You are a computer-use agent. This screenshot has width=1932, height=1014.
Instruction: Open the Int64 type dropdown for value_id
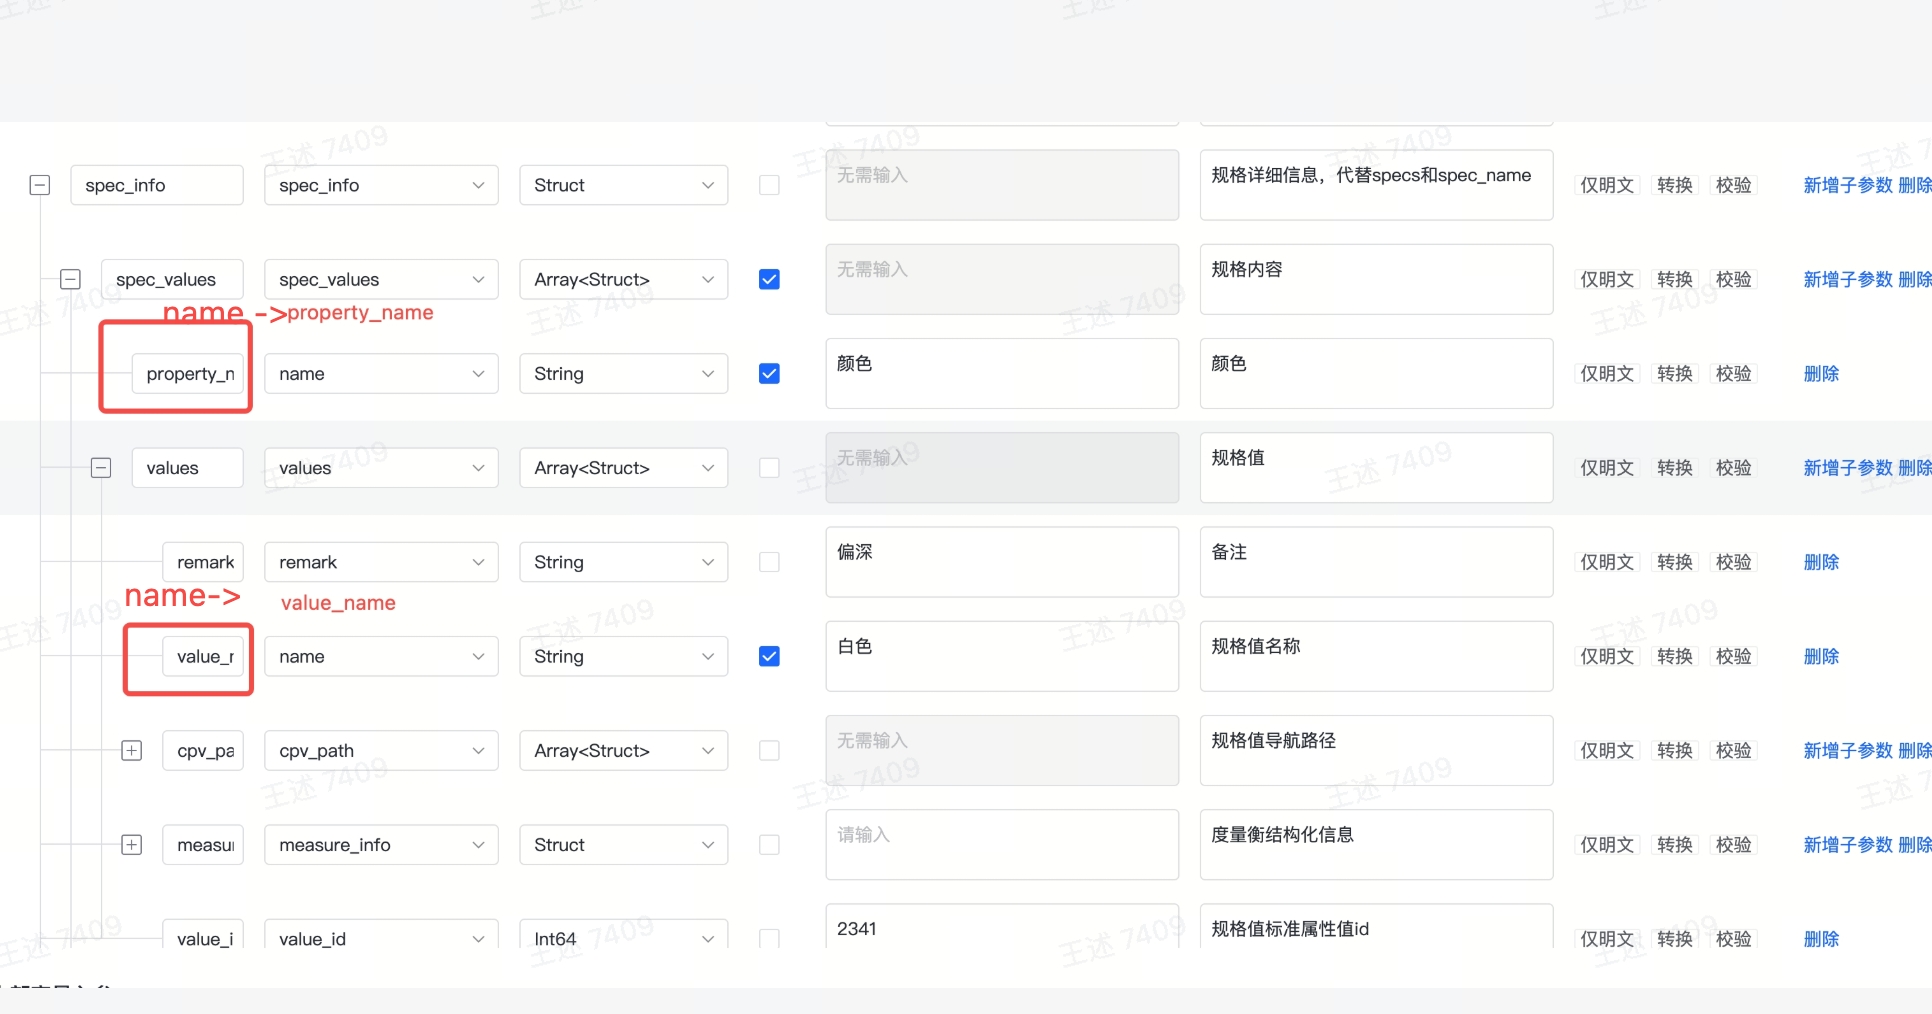623,938
